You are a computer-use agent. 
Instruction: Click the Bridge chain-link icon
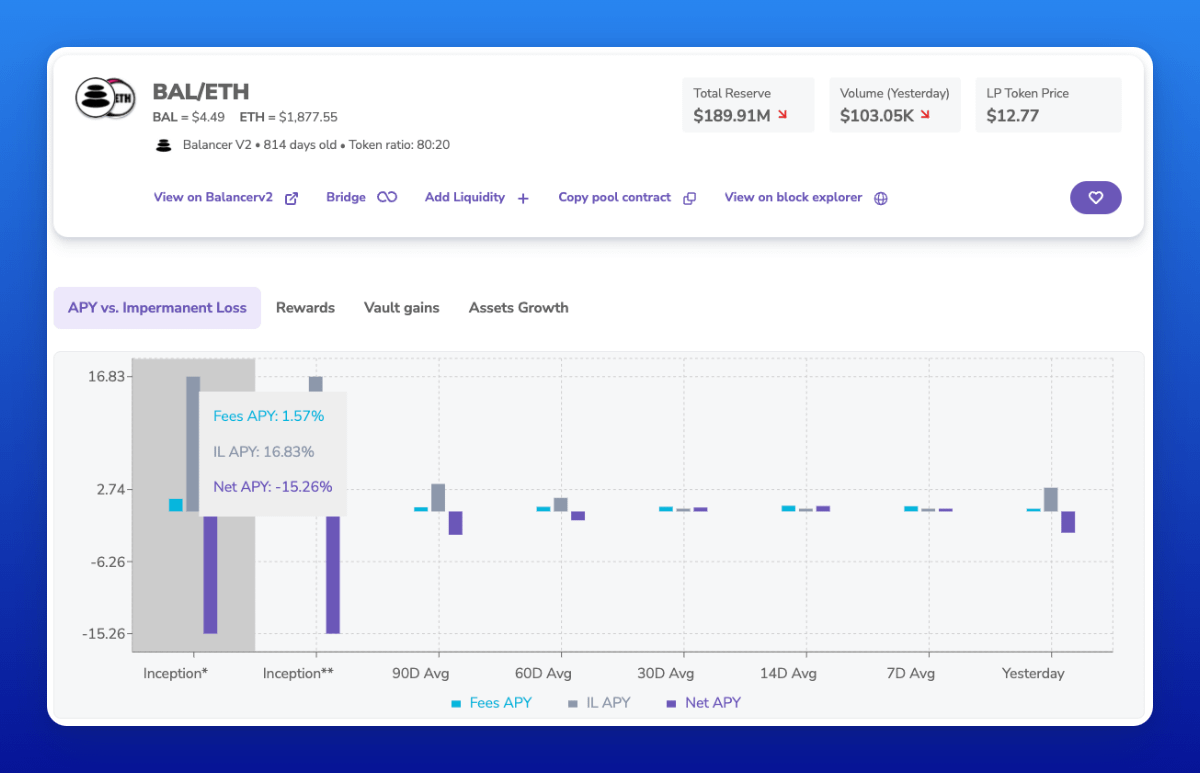coord(387,198)
